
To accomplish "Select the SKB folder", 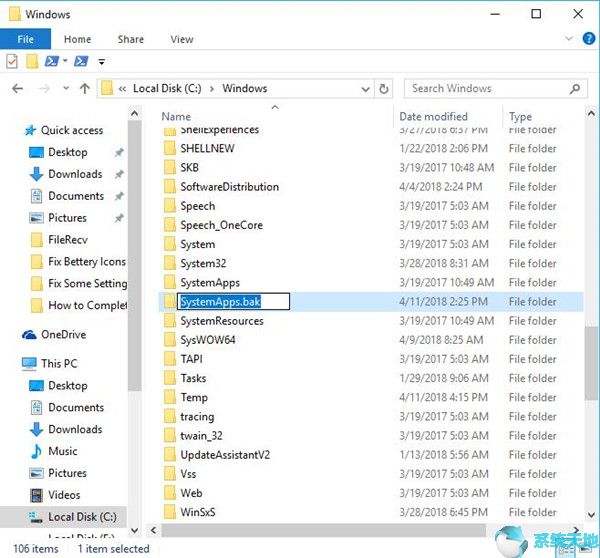I will coord(189,168).
